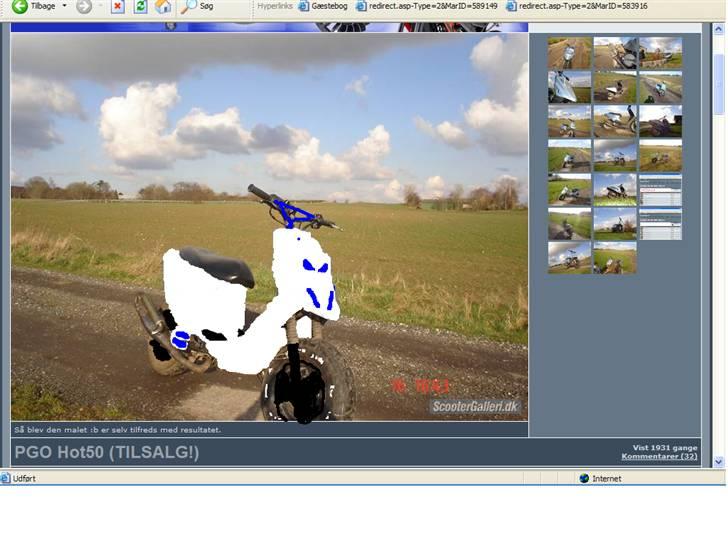Click the Udført page status icon

pos(7,479)
